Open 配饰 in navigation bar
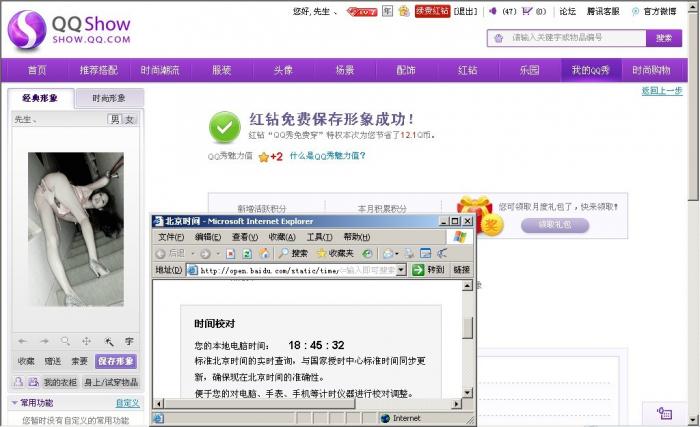700x427 pixels. [406, 70]
